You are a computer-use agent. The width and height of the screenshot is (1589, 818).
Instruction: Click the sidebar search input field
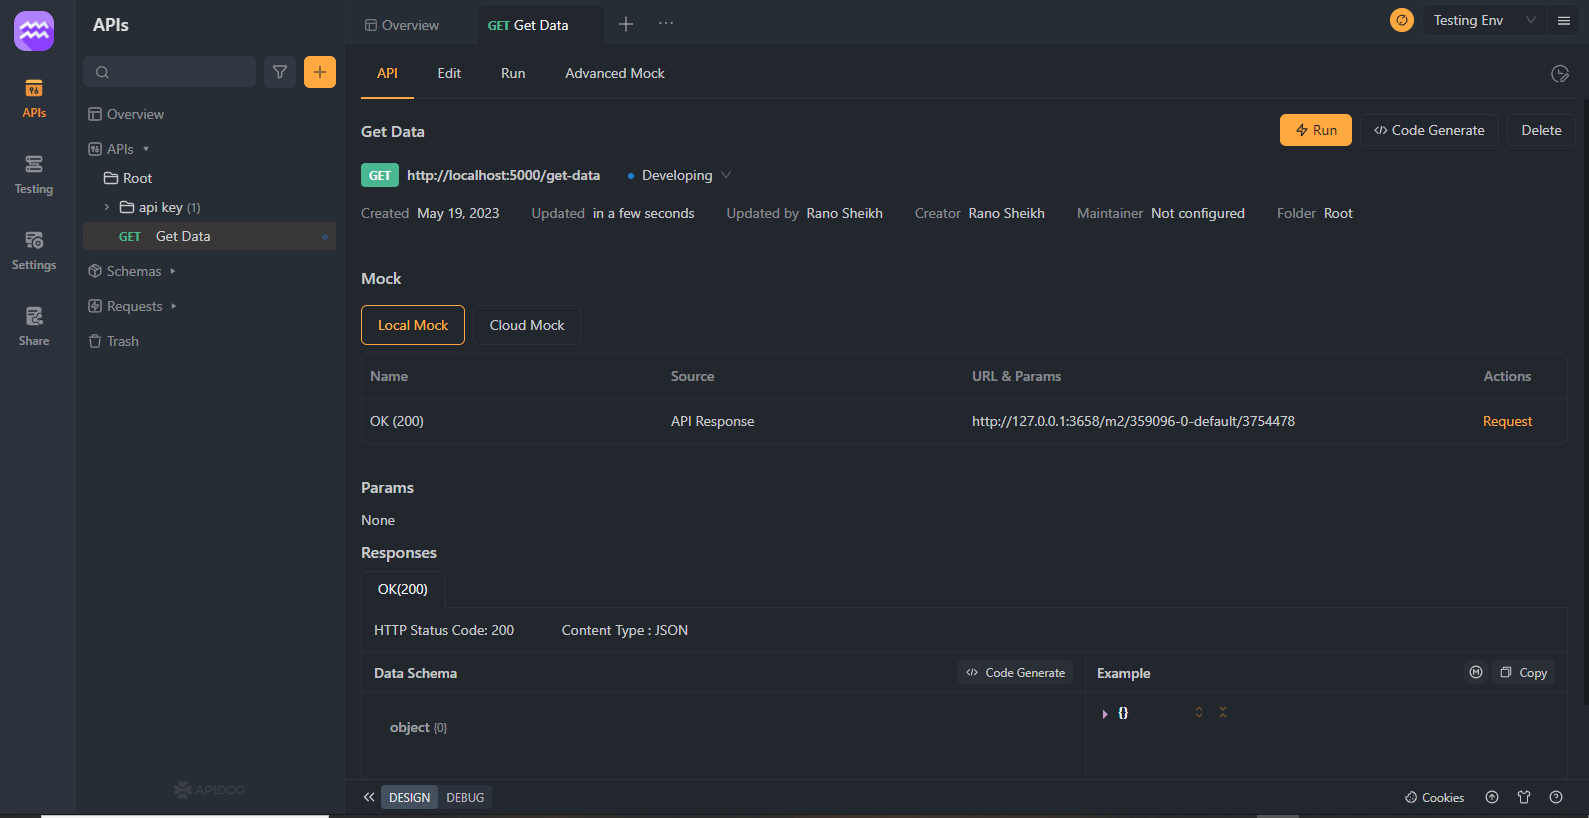(x=170, y=72)
